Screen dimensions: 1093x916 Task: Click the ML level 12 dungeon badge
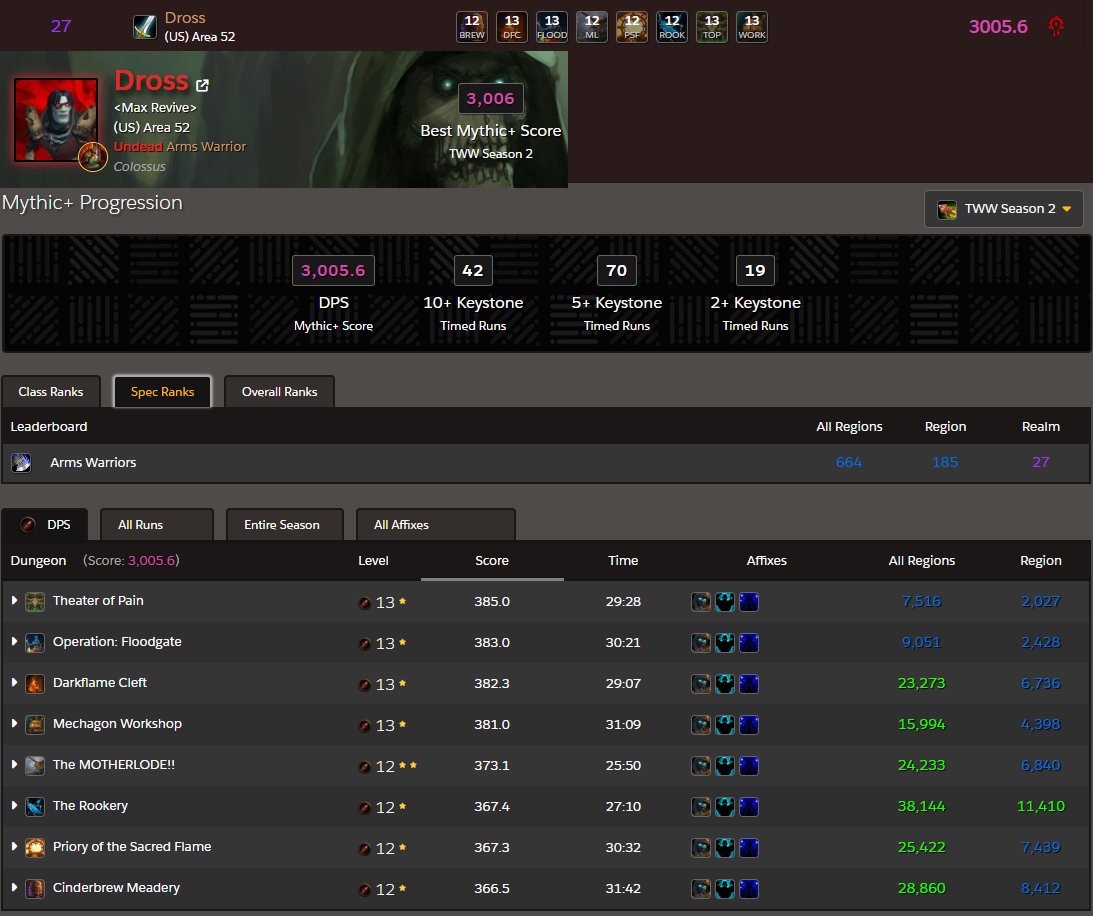pos(592,27)
